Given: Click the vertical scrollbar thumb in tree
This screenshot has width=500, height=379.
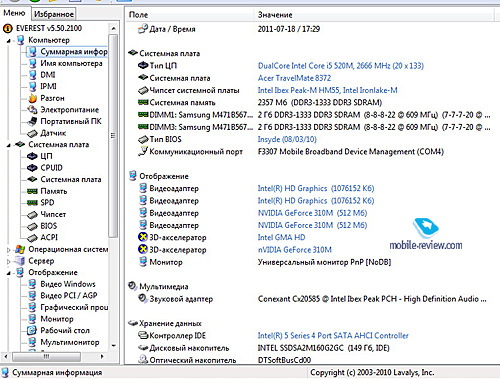Looking at the screenshot, I should click(x=113, y=136).
